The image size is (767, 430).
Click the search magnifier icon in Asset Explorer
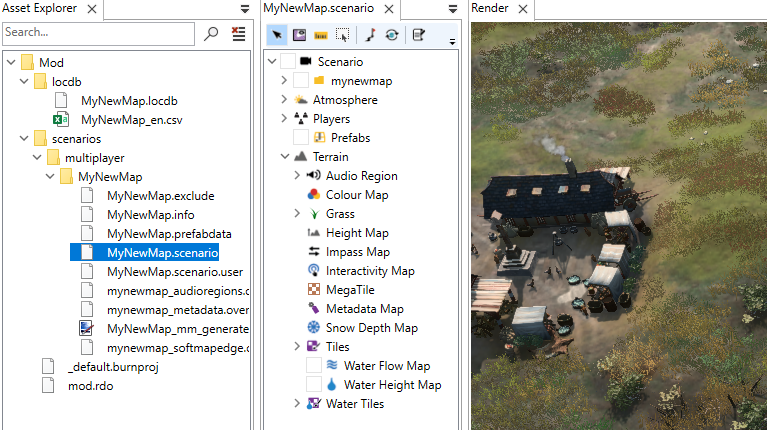pos(211,34)
